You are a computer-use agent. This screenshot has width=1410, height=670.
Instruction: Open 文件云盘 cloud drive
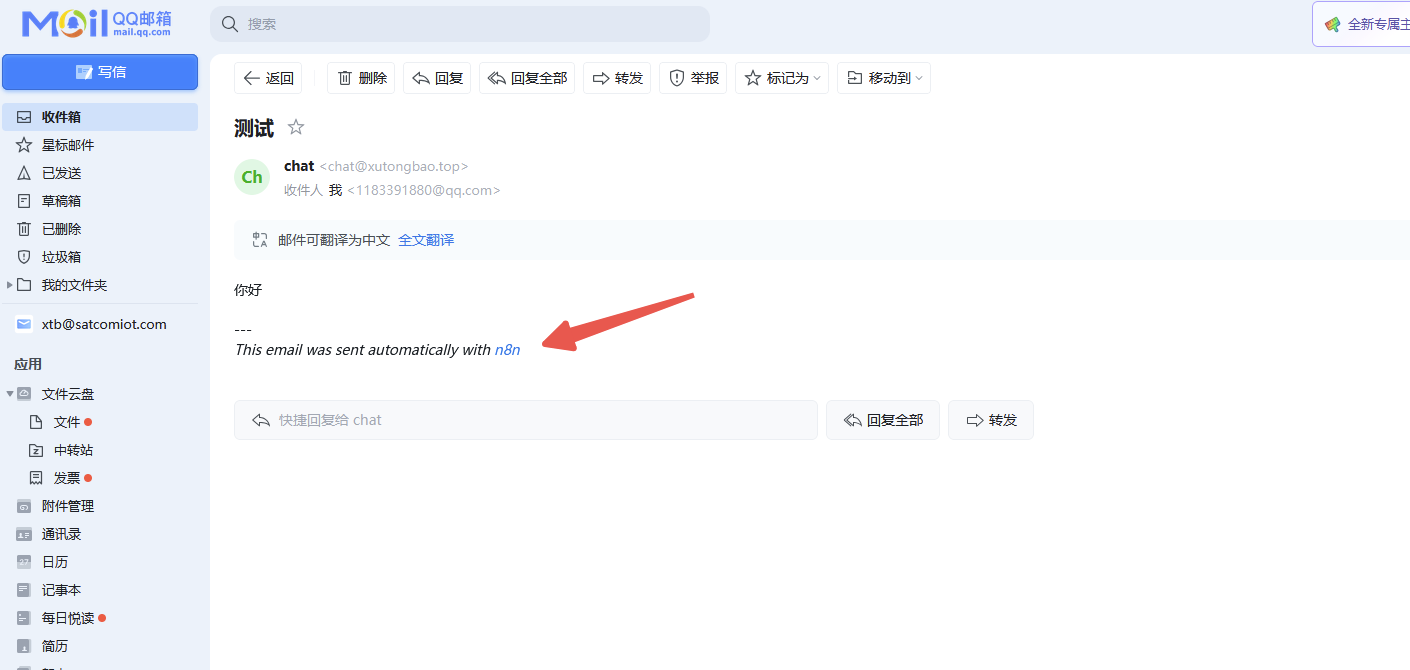pos(68,394)
